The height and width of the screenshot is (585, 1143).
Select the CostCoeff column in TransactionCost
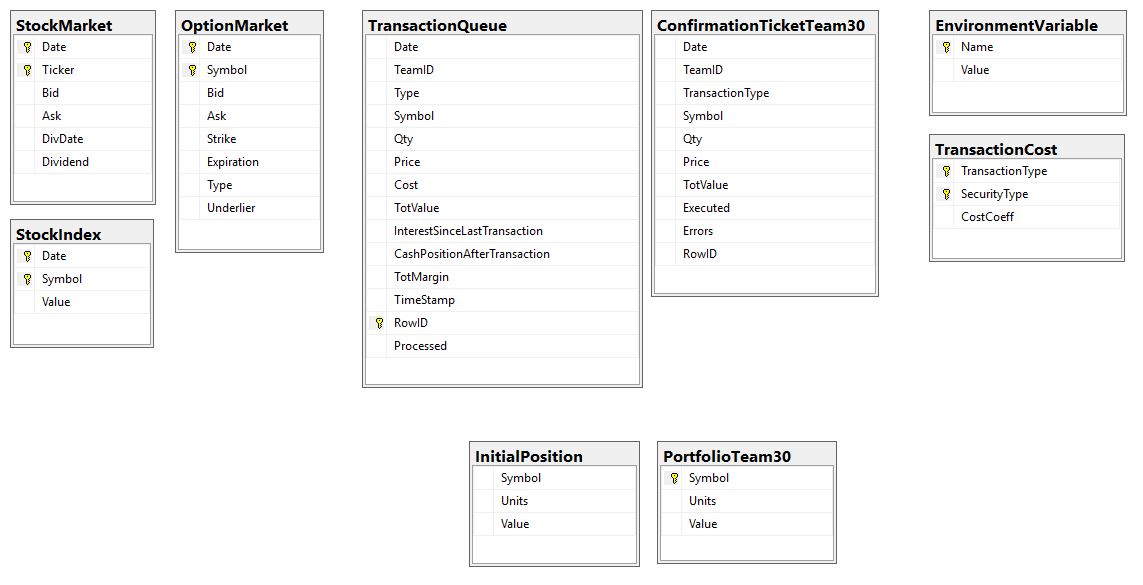pyautogui.click(x=987, y=217)
